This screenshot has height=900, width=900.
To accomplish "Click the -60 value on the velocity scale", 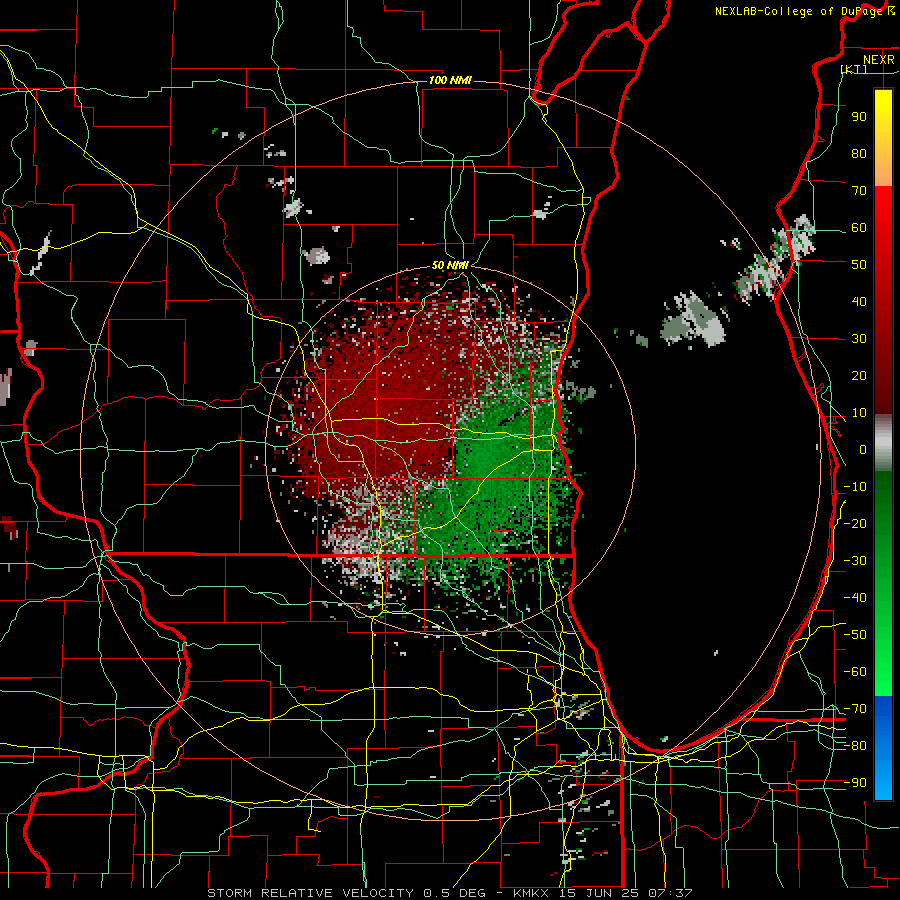I will click(855, 672).
